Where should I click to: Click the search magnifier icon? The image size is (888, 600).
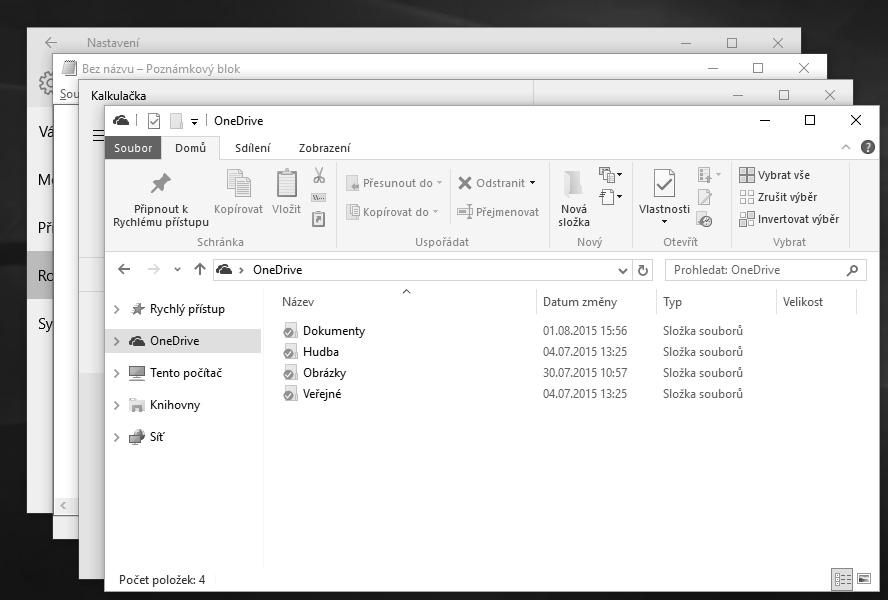(852, 270)
